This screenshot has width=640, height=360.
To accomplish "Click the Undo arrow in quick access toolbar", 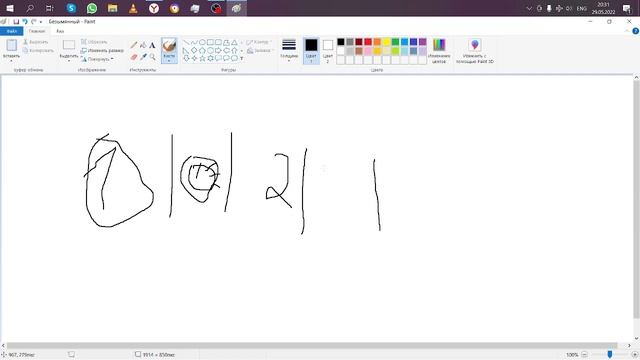I will coord(25,22).
